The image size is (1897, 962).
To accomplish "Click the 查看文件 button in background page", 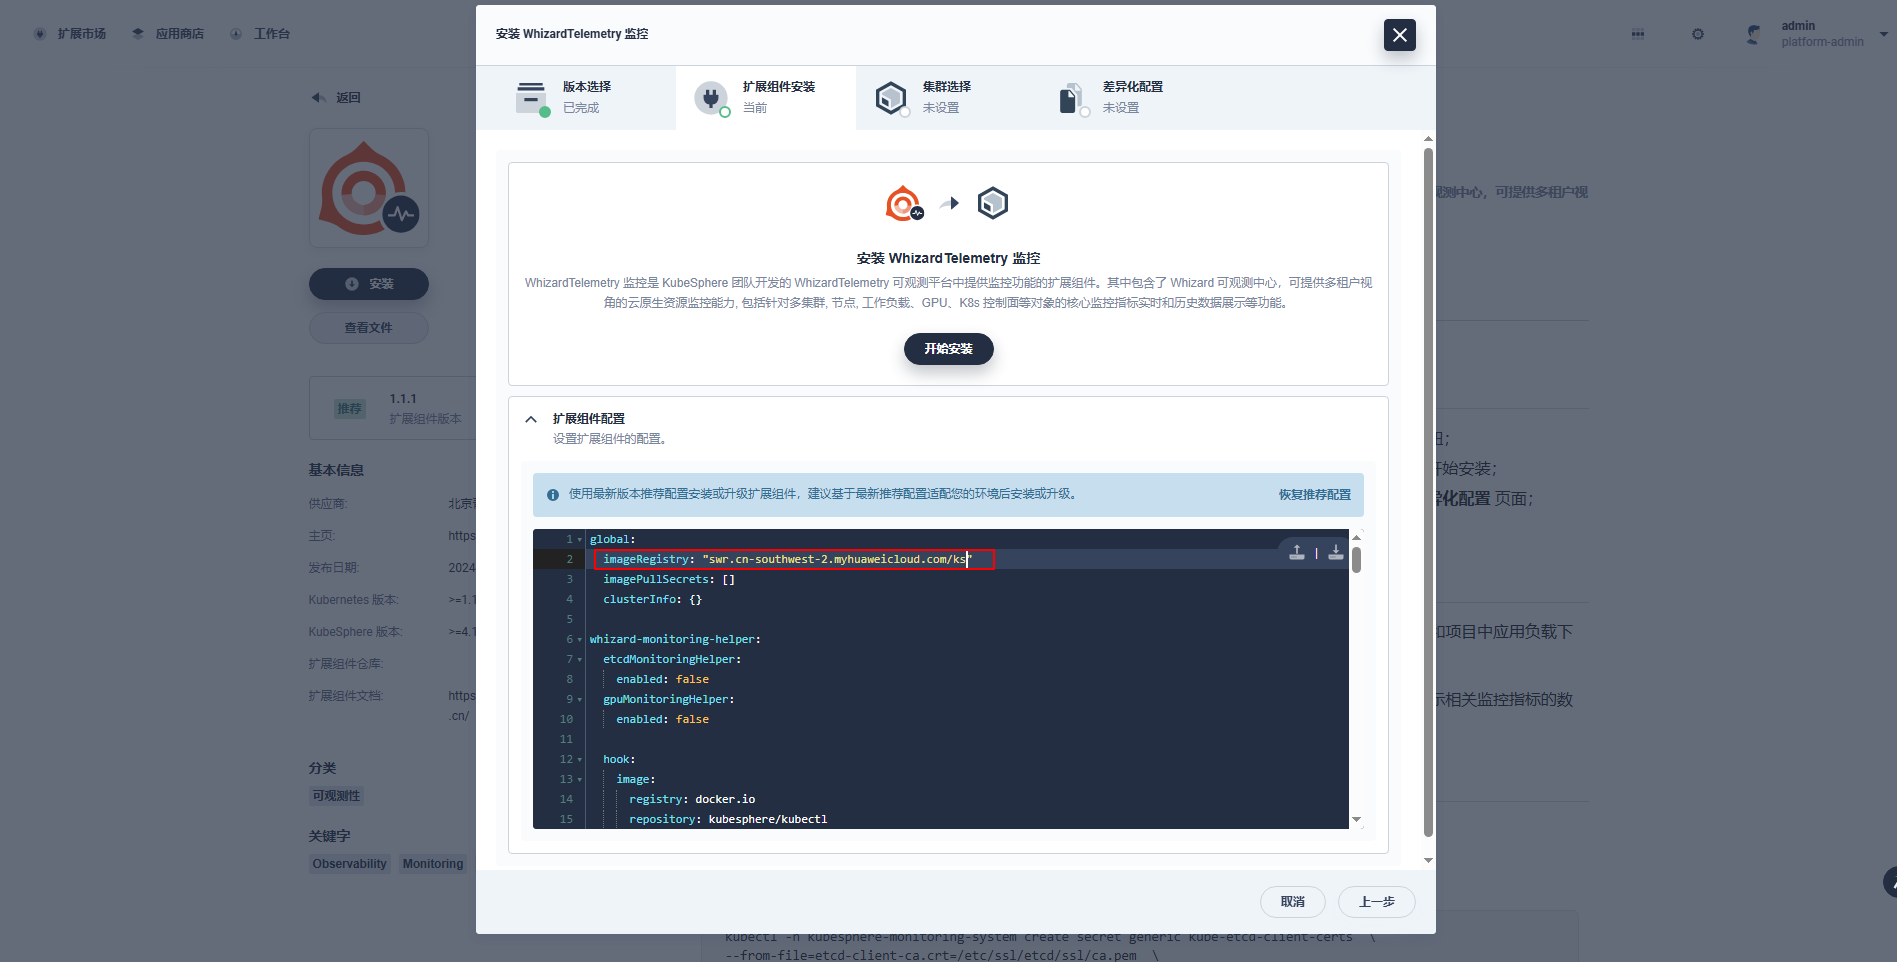I will coord(368,328).
